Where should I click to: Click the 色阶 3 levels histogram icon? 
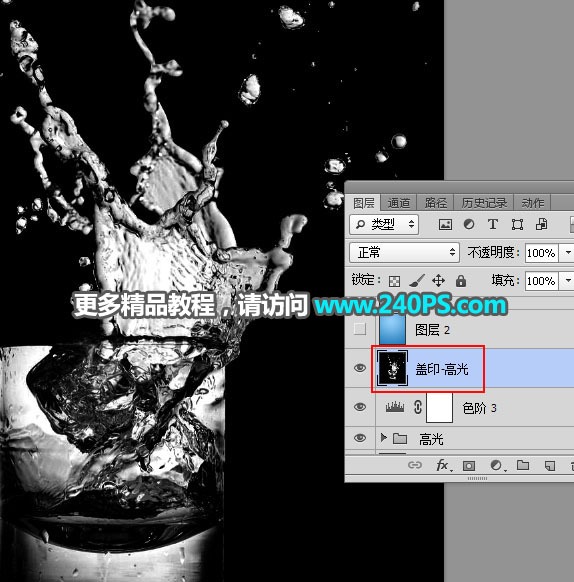pyautogui.click(x=395, y=407)
